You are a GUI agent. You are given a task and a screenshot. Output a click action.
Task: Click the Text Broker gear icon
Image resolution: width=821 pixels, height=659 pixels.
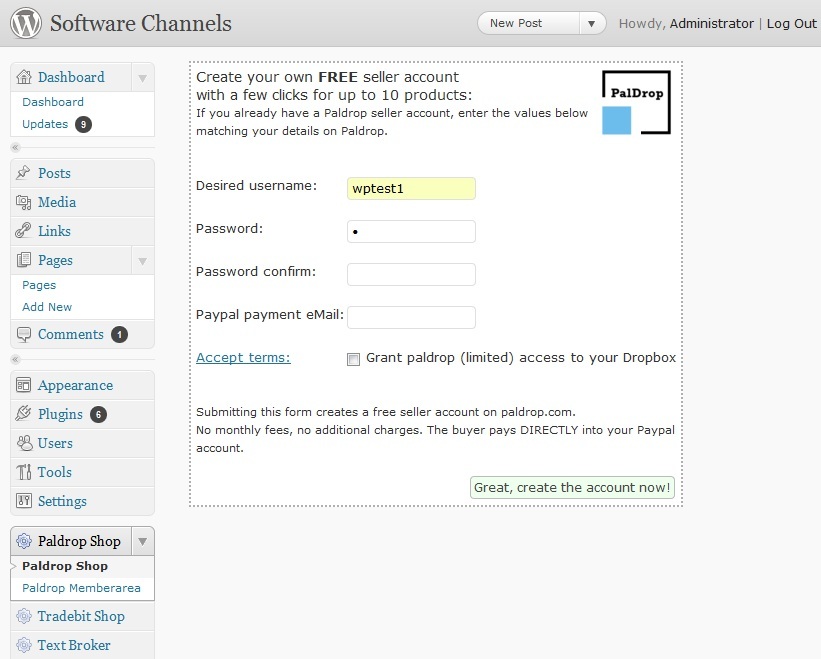pos(24,645)
